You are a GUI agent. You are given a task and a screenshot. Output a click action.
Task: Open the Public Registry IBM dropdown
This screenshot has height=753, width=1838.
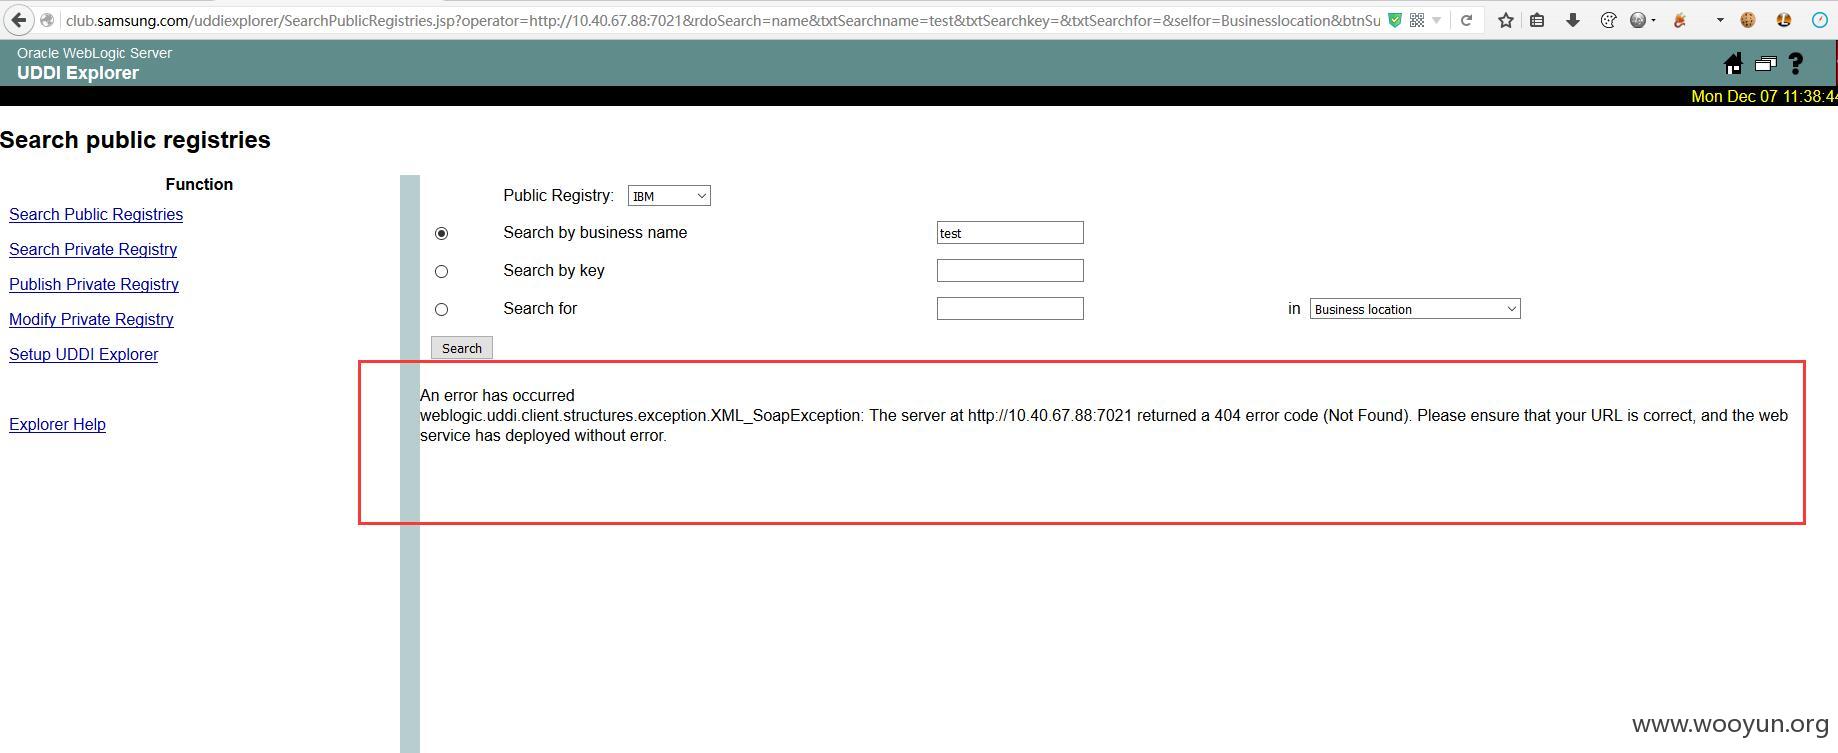click(x=669, y=196)
